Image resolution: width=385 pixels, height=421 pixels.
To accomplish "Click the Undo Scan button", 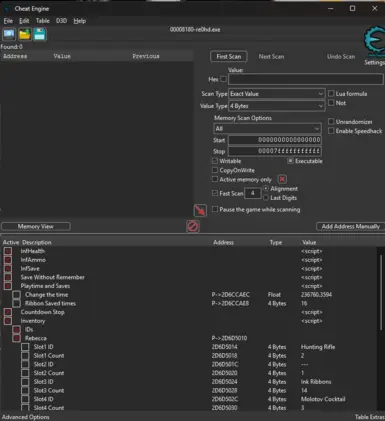I will tap(341, 57).
